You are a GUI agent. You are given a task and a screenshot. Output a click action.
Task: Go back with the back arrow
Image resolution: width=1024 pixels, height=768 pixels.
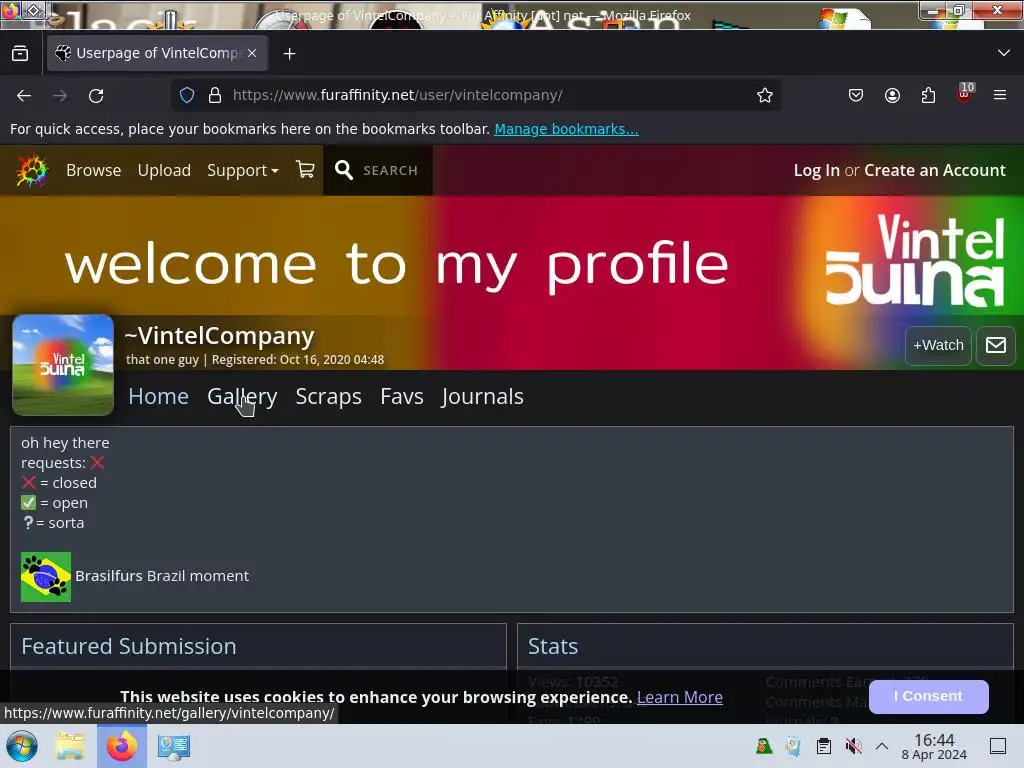tap(24, 95)
